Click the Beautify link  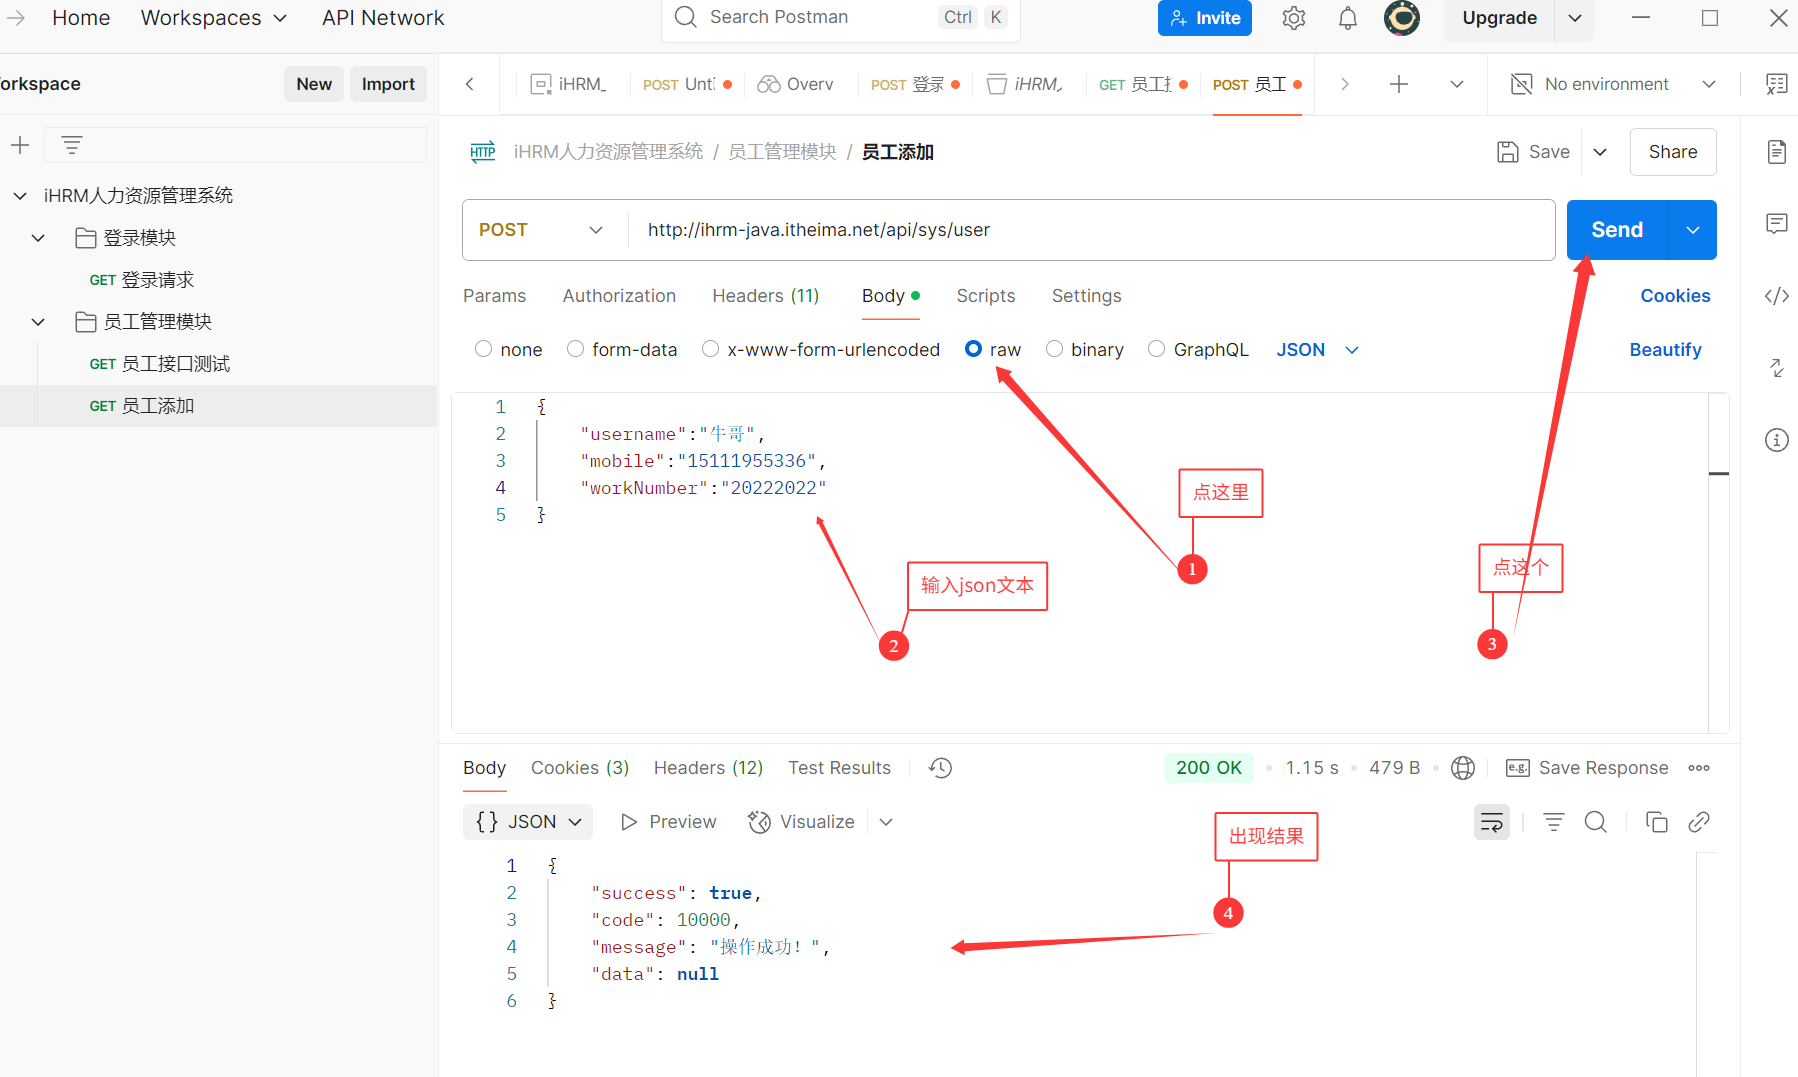click(x=1665, y=350)
